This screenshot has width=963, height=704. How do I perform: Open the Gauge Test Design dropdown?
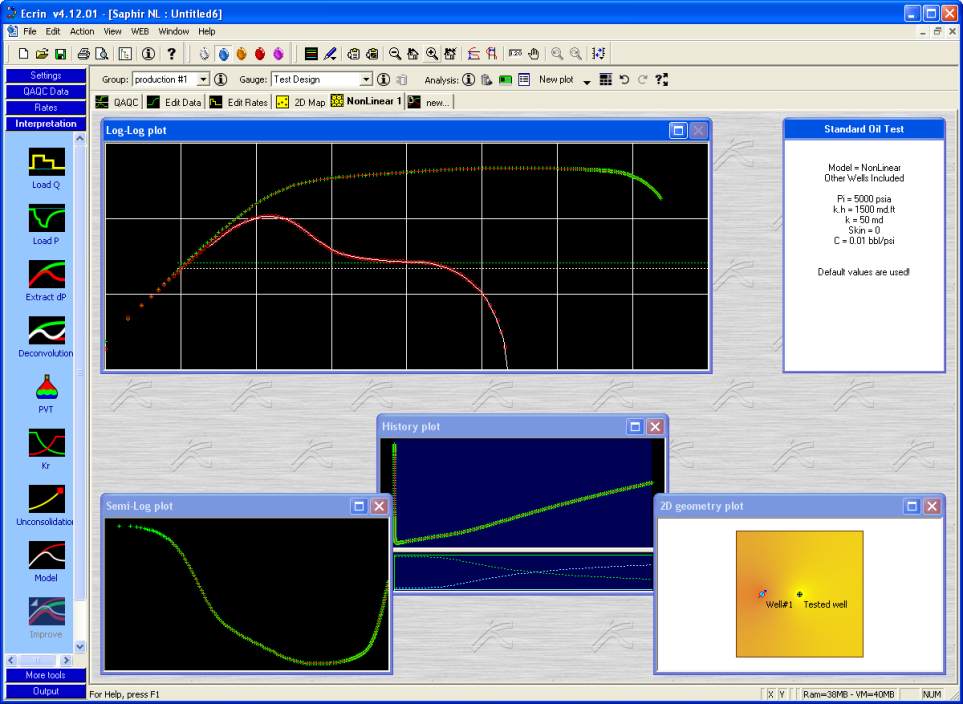point(366,79)
